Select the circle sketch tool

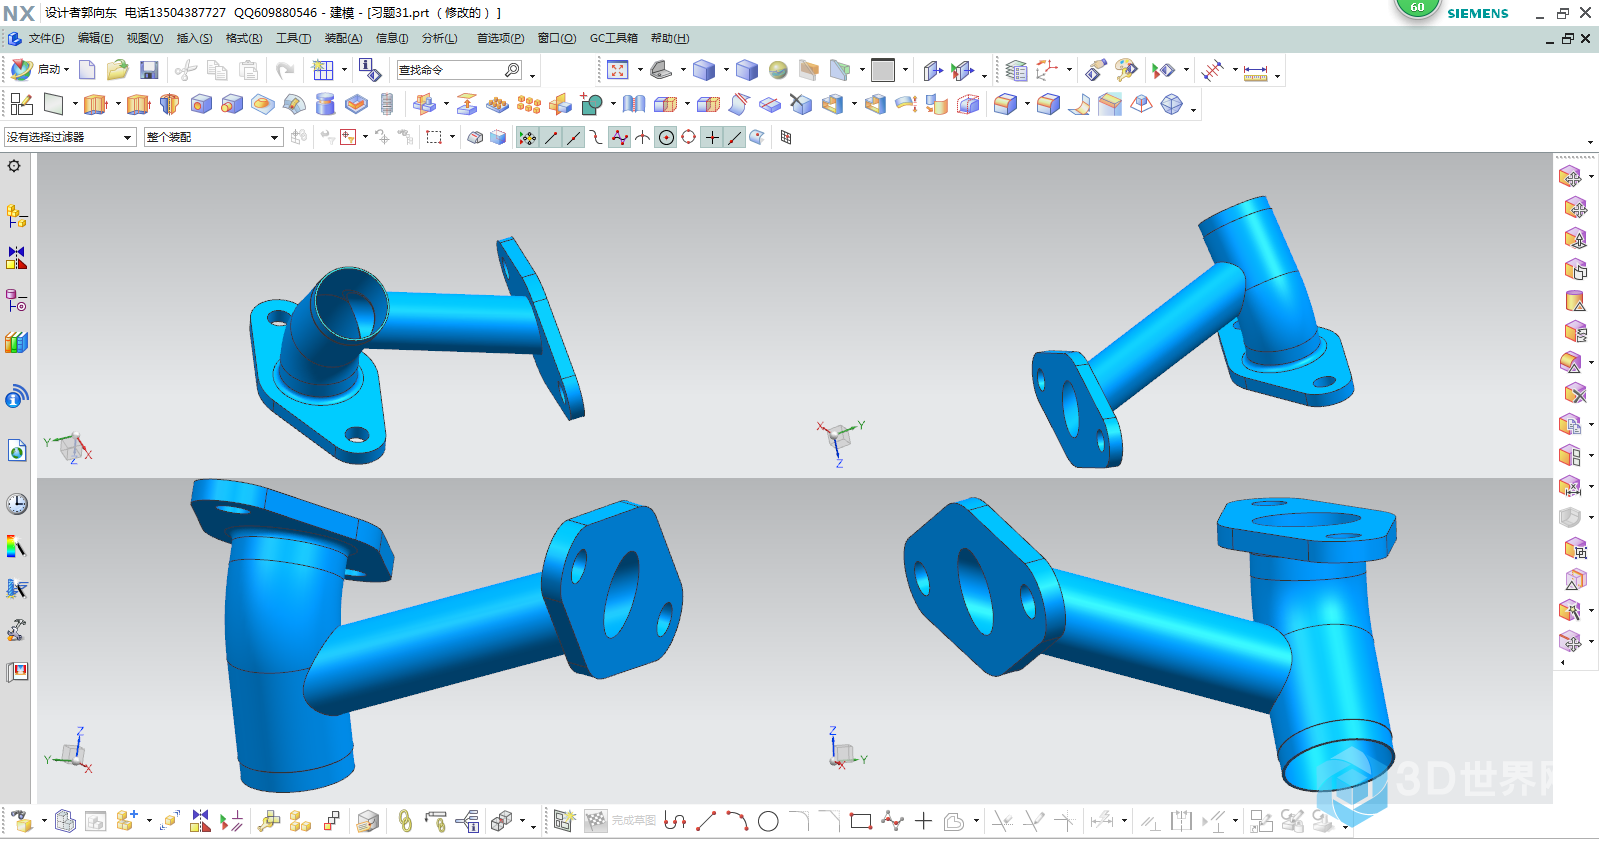click(768, 821)
